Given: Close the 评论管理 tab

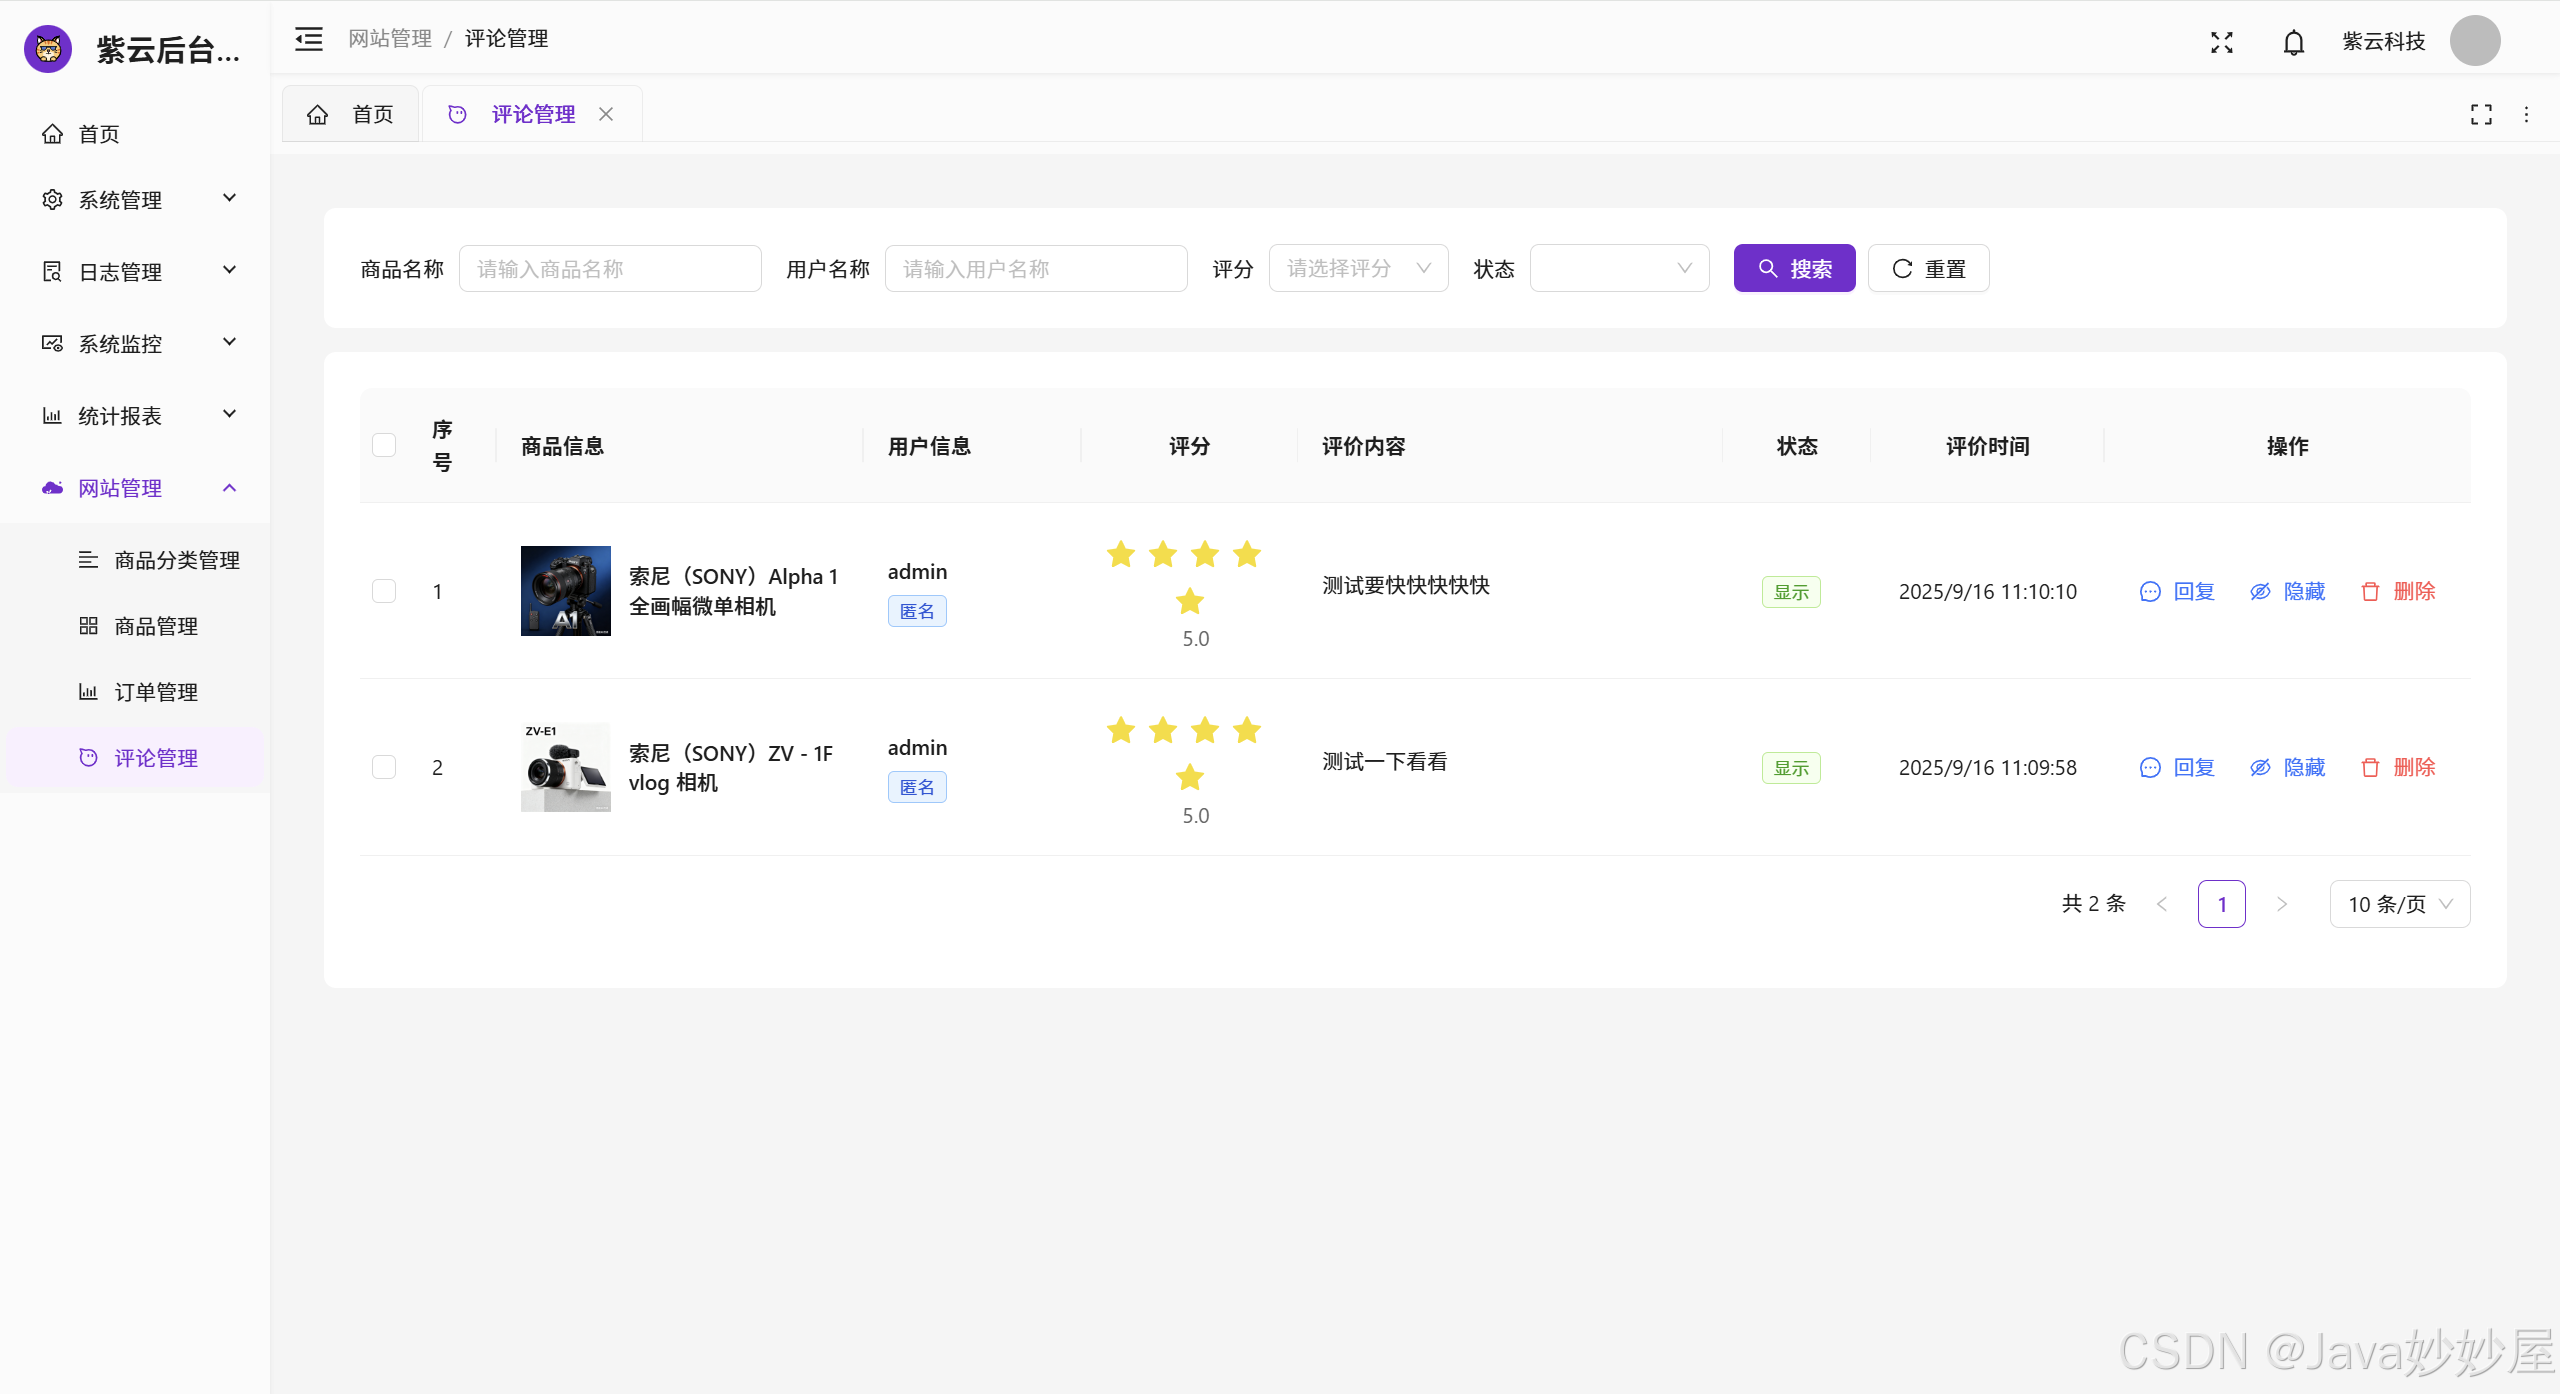Looking at the screenshot, I should point(606,114).
